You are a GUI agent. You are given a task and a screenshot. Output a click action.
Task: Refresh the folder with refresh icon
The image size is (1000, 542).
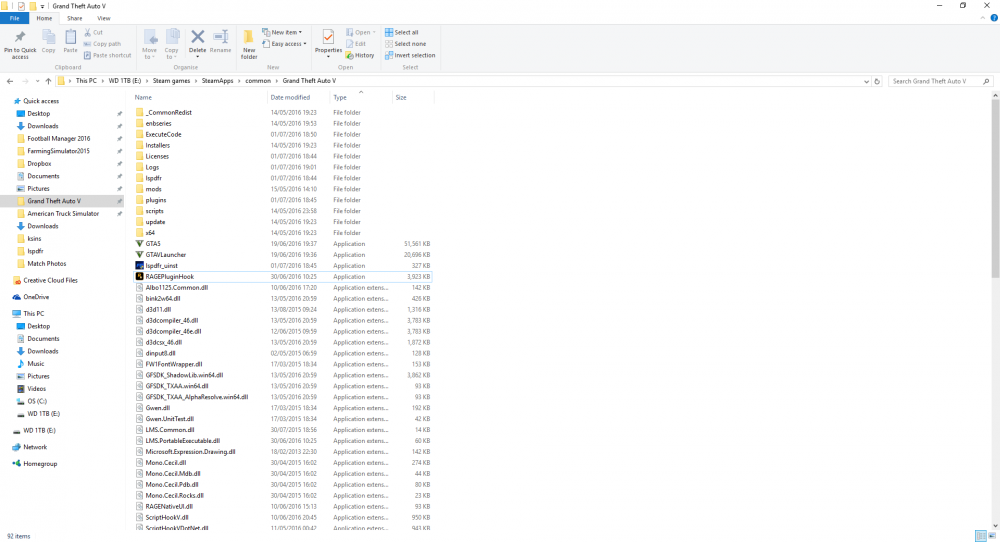tap(877, 82)
